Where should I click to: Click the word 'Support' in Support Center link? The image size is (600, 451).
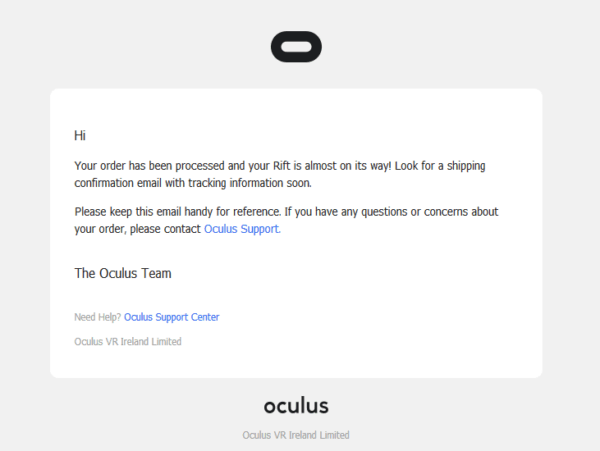(171, 317)
